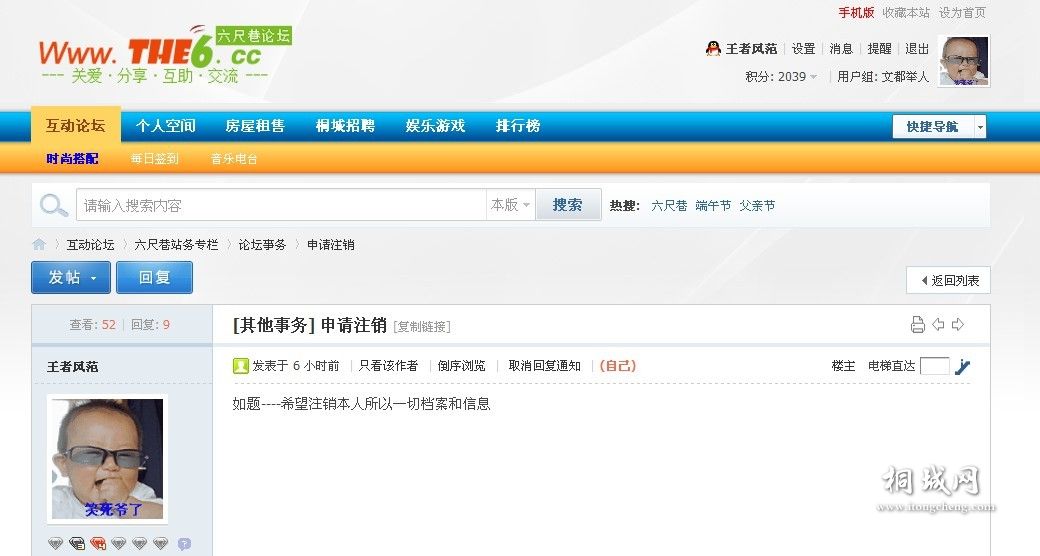The height and width of the screenshot is (556, 1040).
Task: Click the QQ penguin icon
Action: pyautogui.click(x=713, y=48)
